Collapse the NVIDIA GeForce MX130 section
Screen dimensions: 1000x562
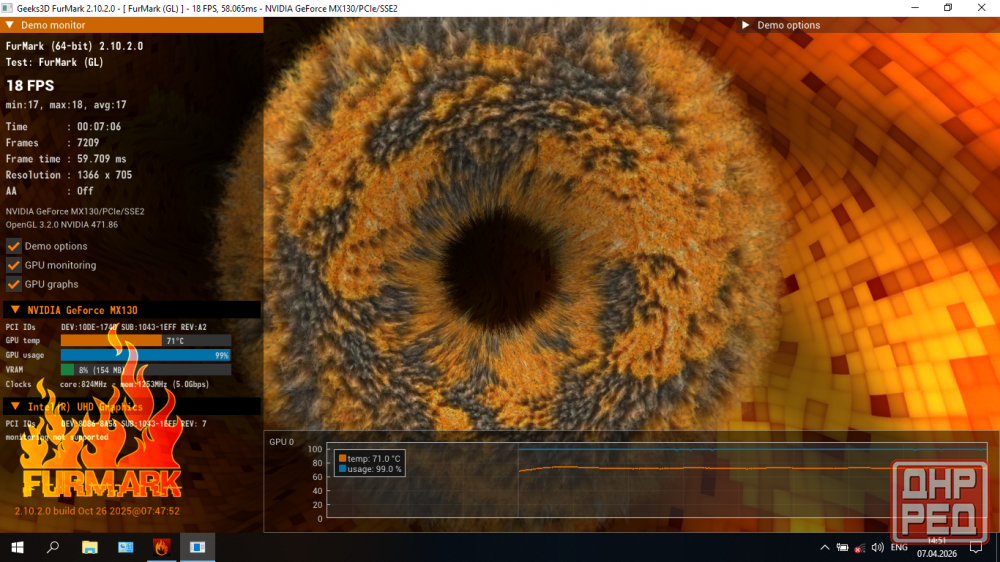pos(14,310)
